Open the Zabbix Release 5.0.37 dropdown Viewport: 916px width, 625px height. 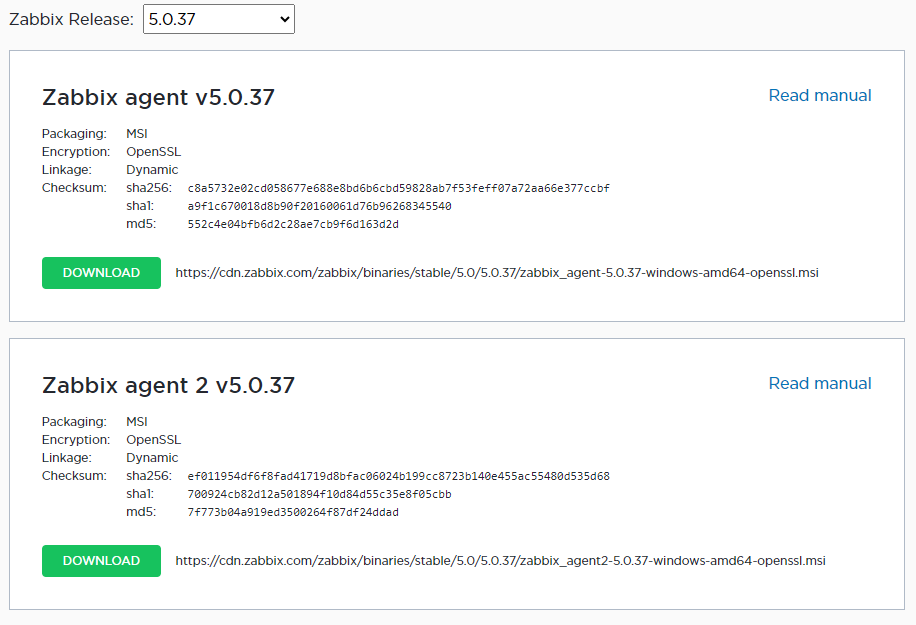click(x=218, y=19)
